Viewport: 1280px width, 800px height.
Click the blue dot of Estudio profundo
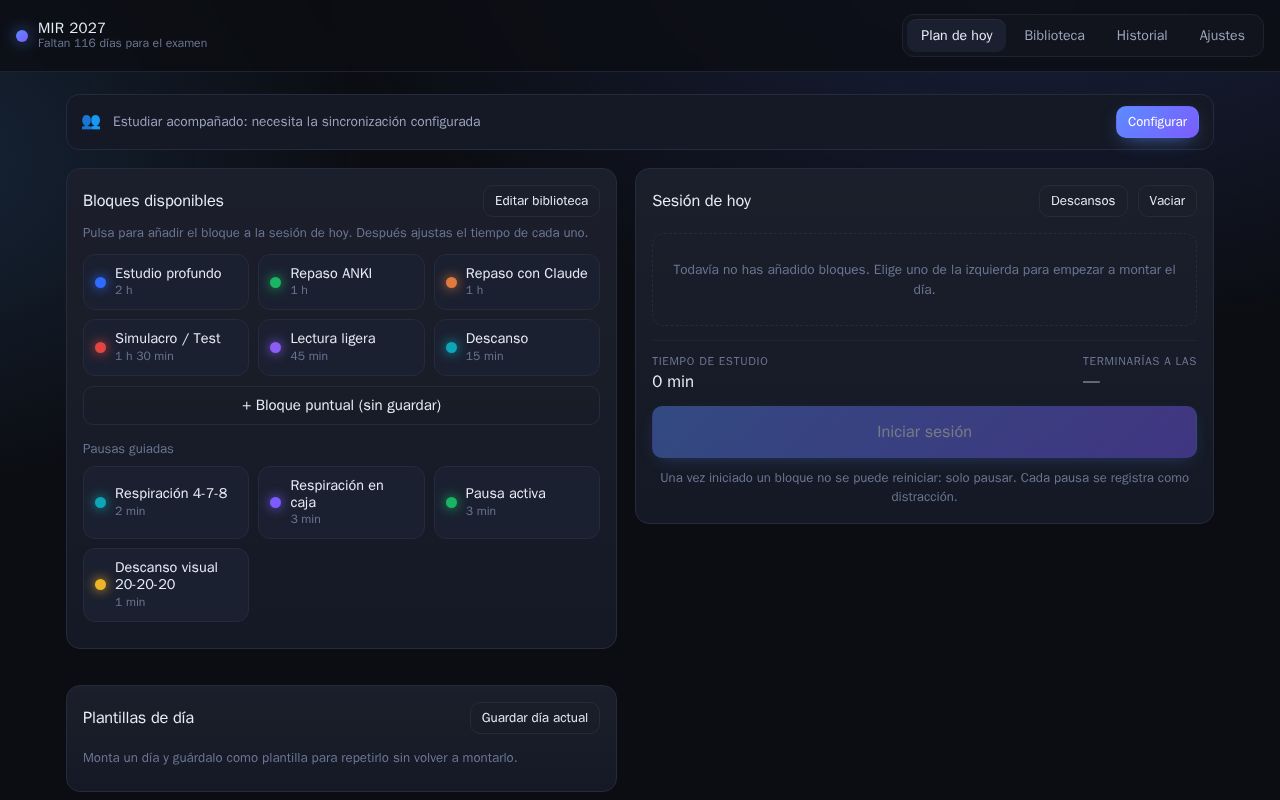click(100, 282)
